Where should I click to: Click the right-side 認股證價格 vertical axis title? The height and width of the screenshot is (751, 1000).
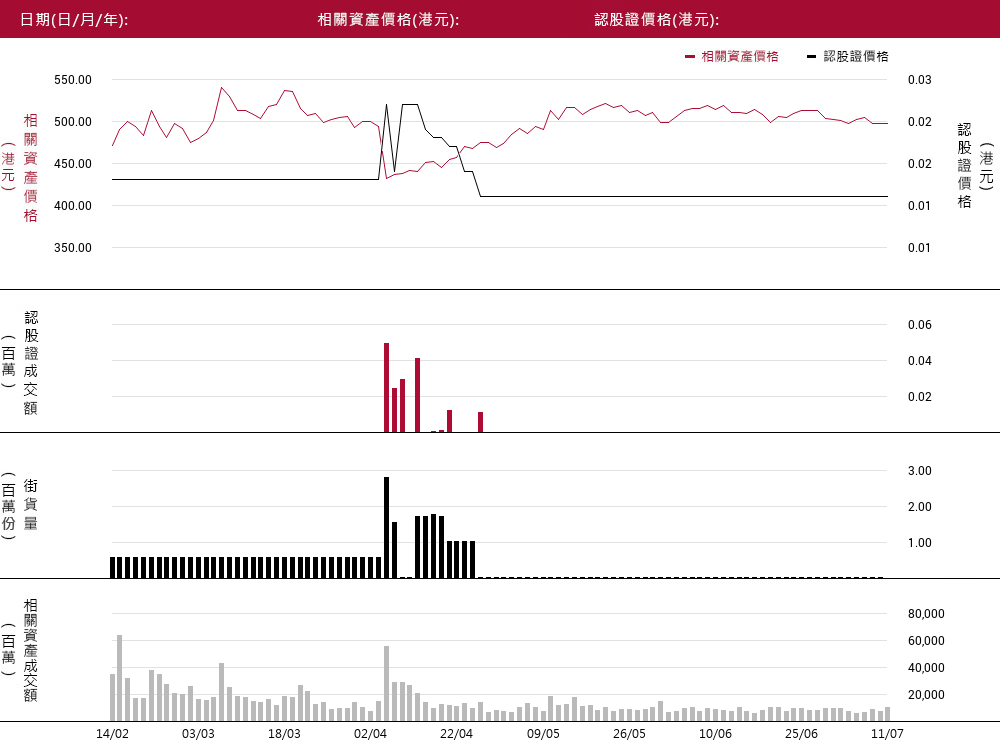[964, 166]
